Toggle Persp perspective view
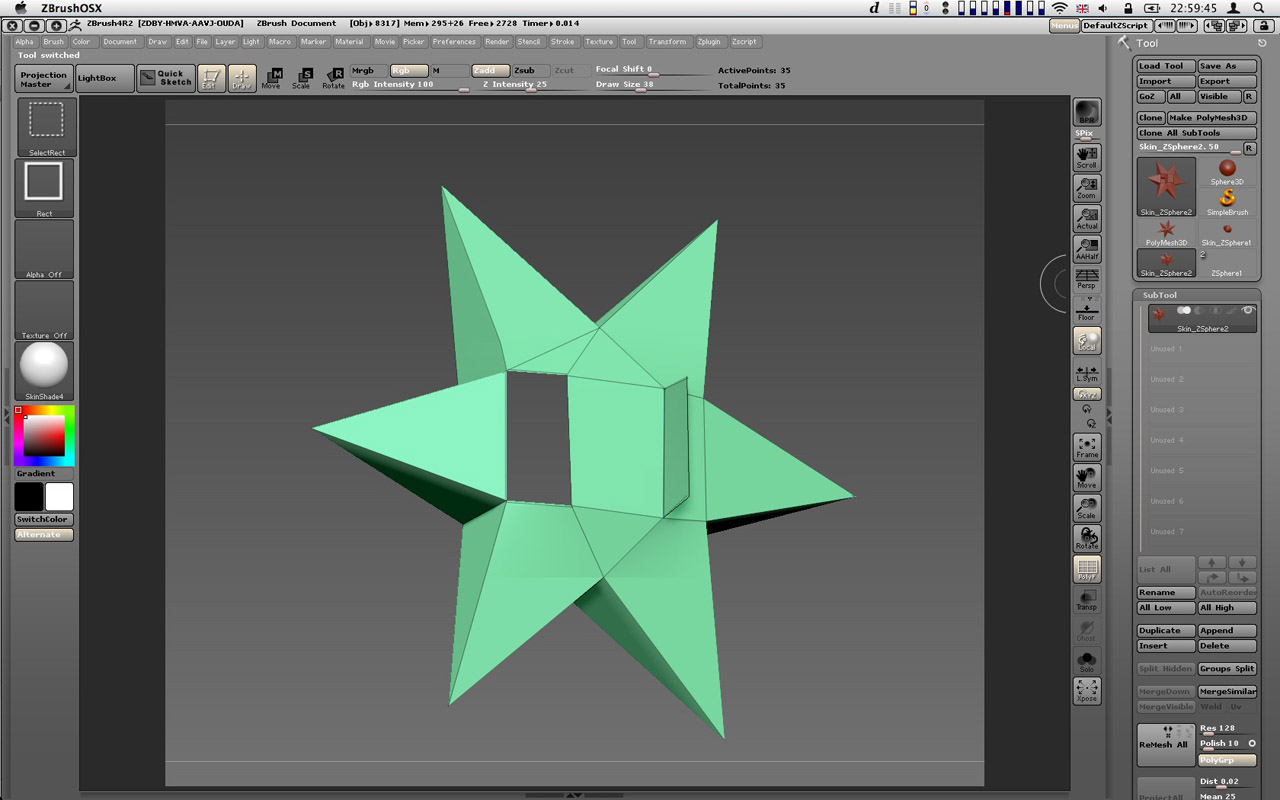The image size is (1280, 800). point(1086,279)
